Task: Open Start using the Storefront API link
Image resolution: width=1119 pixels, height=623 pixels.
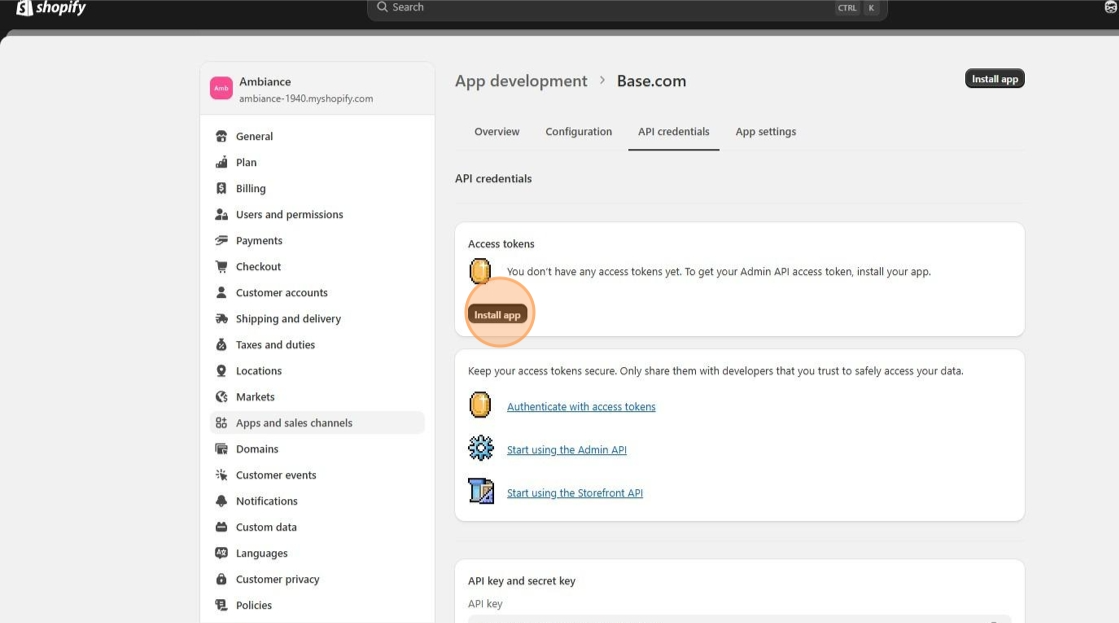Action: coord(574,493)
